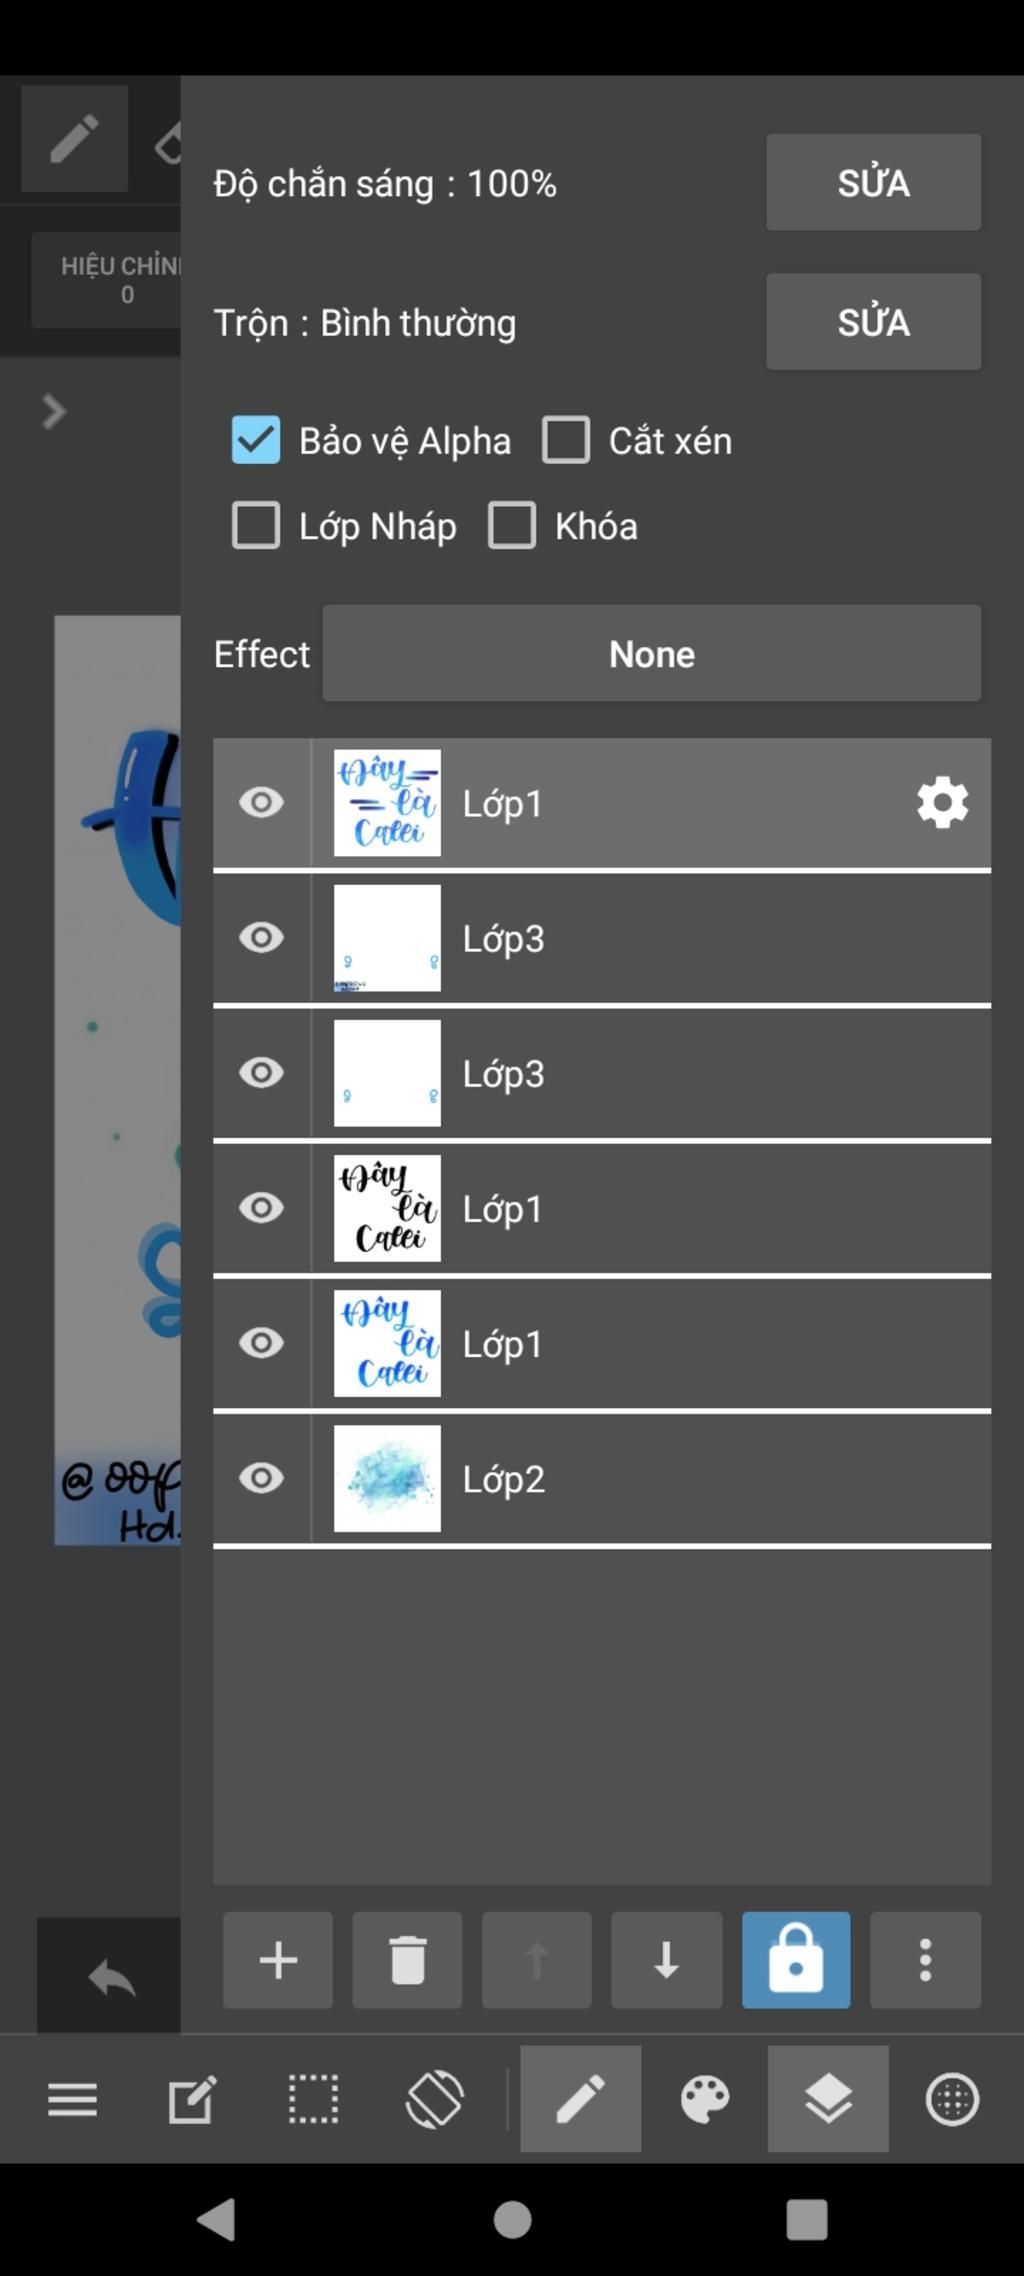Select the Lớp2 watercolor layer thumbnail
This screenshot has height=2276, width=1024.
(387, 1478)
